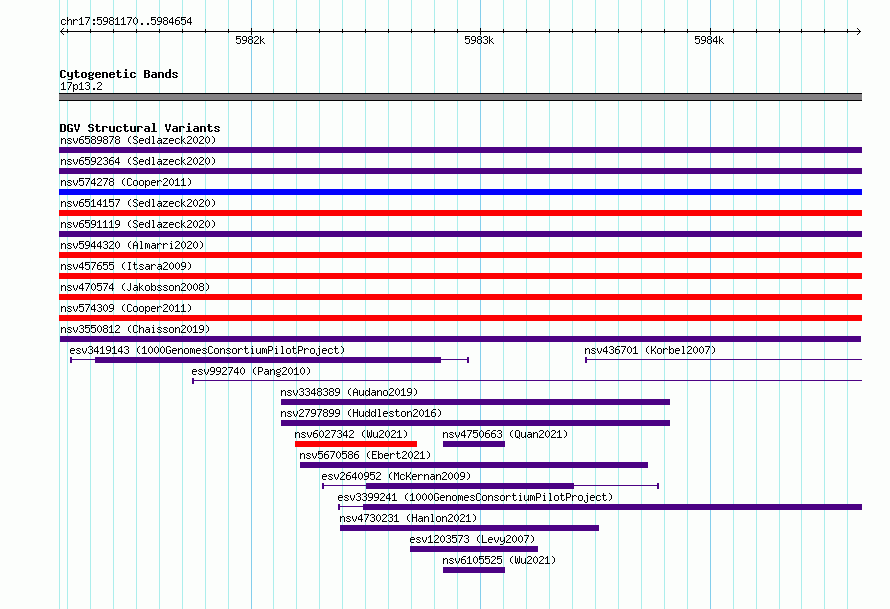Click the nsv470574 (Jakobsson2008) red bar

[x=460, y=297]
